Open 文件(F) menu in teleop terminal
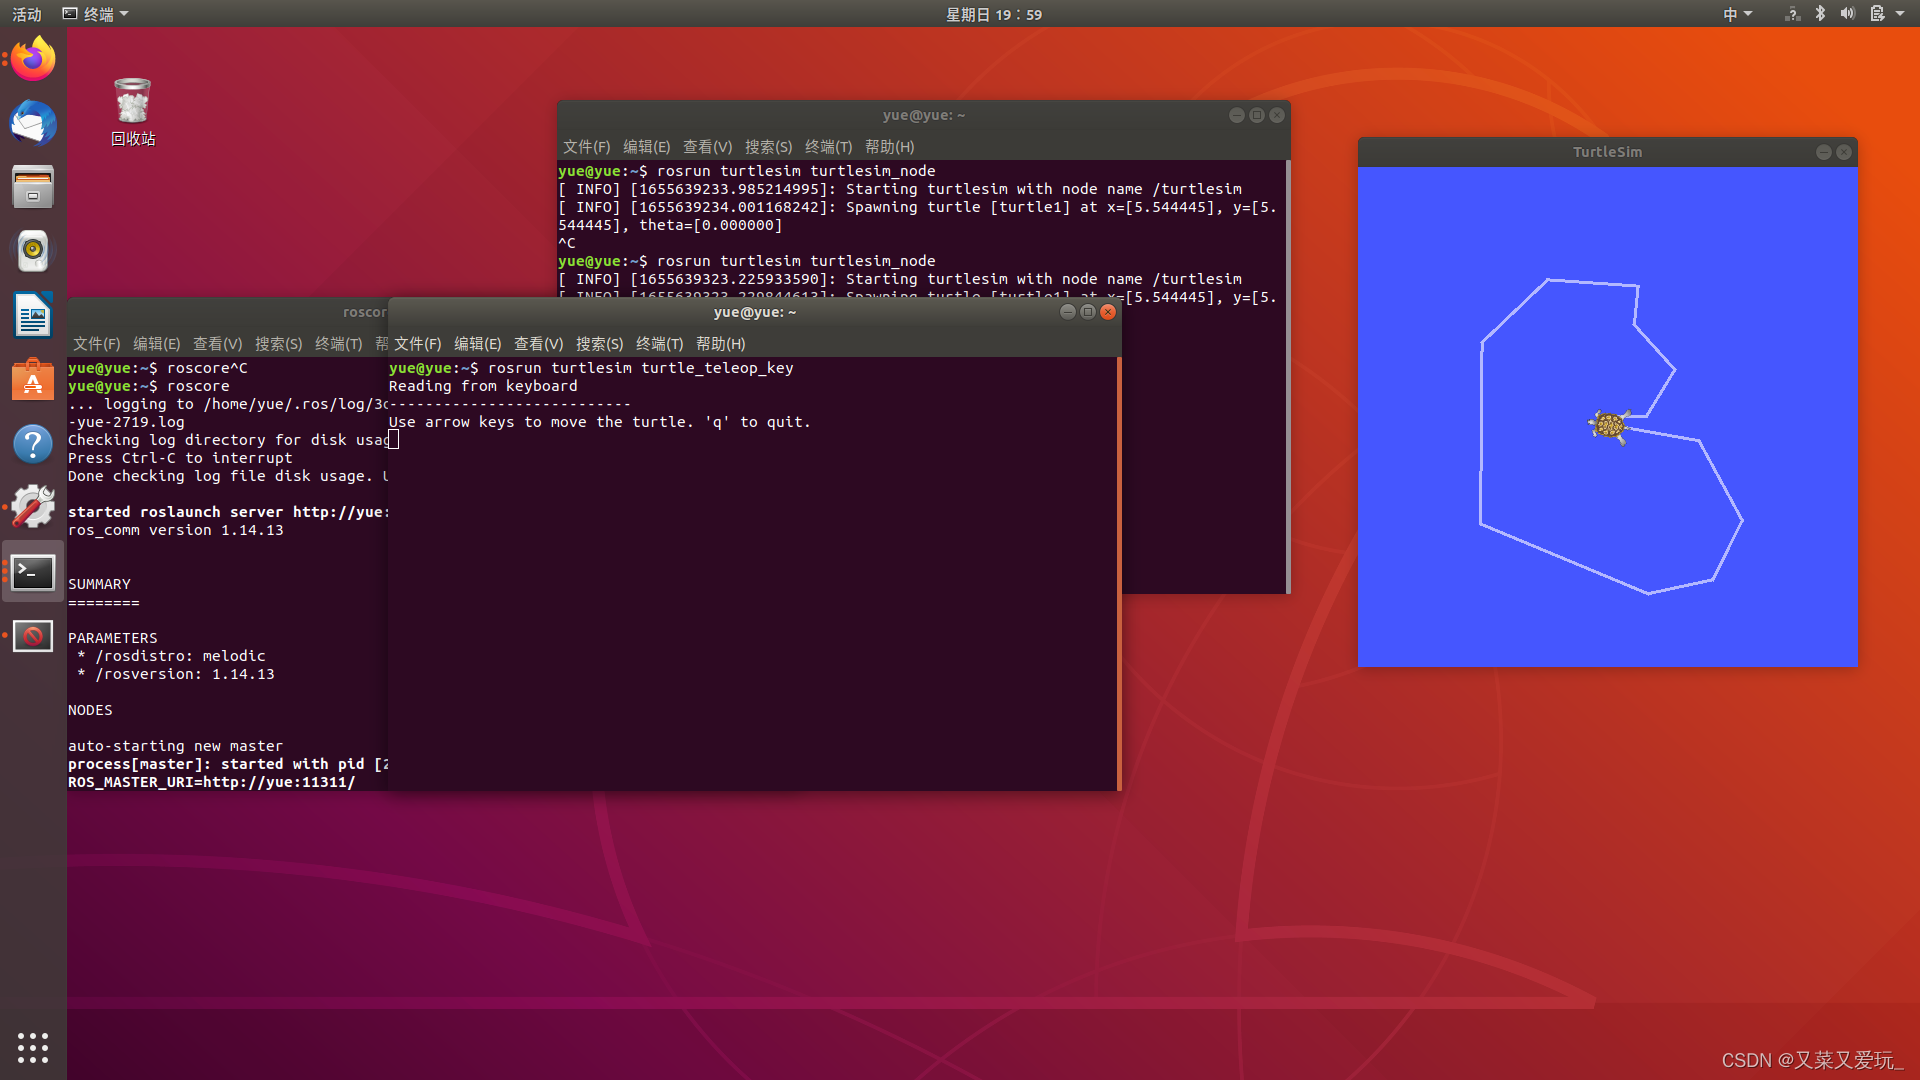 click(417, 344)
